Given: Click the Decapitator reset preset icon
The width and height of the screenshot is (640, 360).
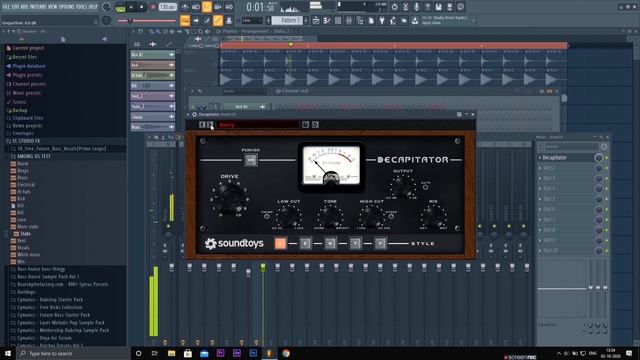Looking at the screenshot, I should click(x=315, y=124).
